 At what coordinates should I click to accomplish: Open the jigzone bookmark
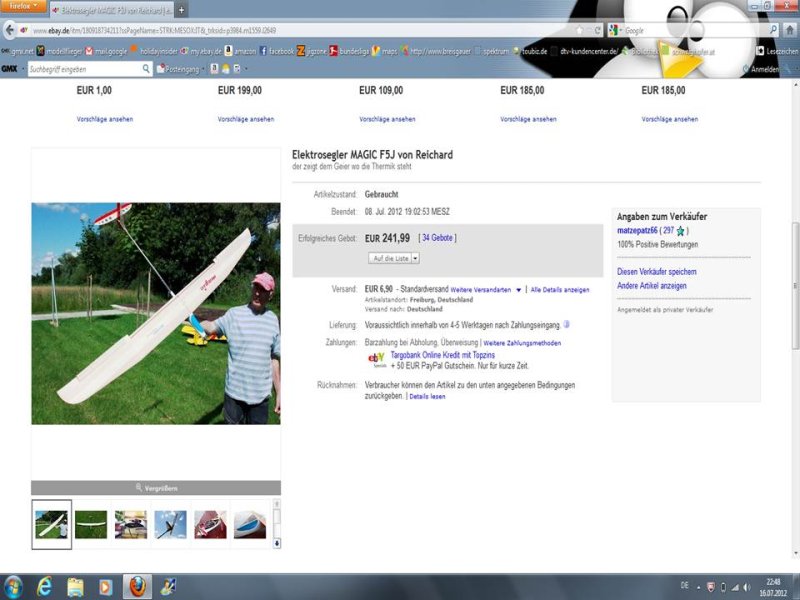click(312, 51)
